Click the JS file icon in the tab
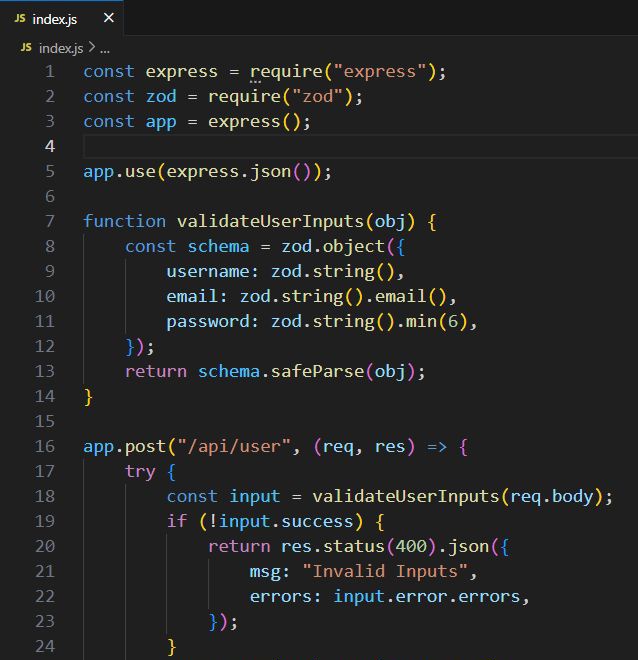638x660 pixels. [x=20, y=19]
